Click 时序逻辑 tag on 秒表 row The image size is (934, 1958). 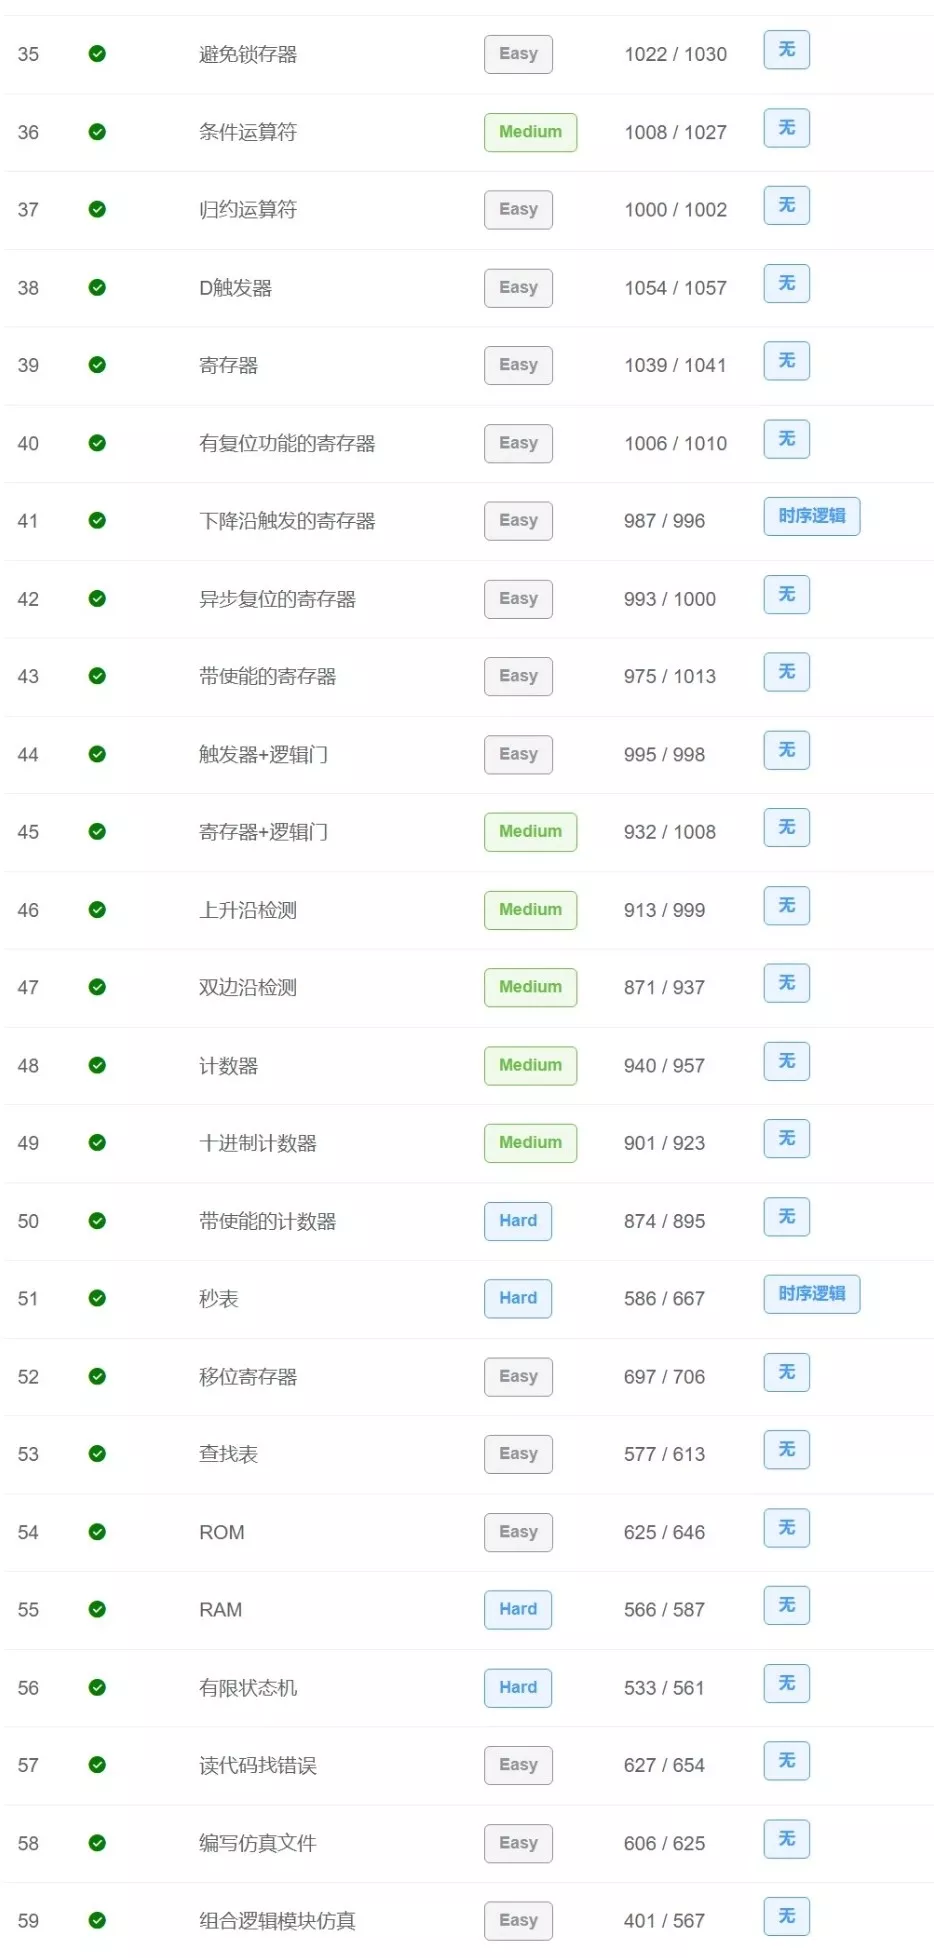[x=812, y=1294]
